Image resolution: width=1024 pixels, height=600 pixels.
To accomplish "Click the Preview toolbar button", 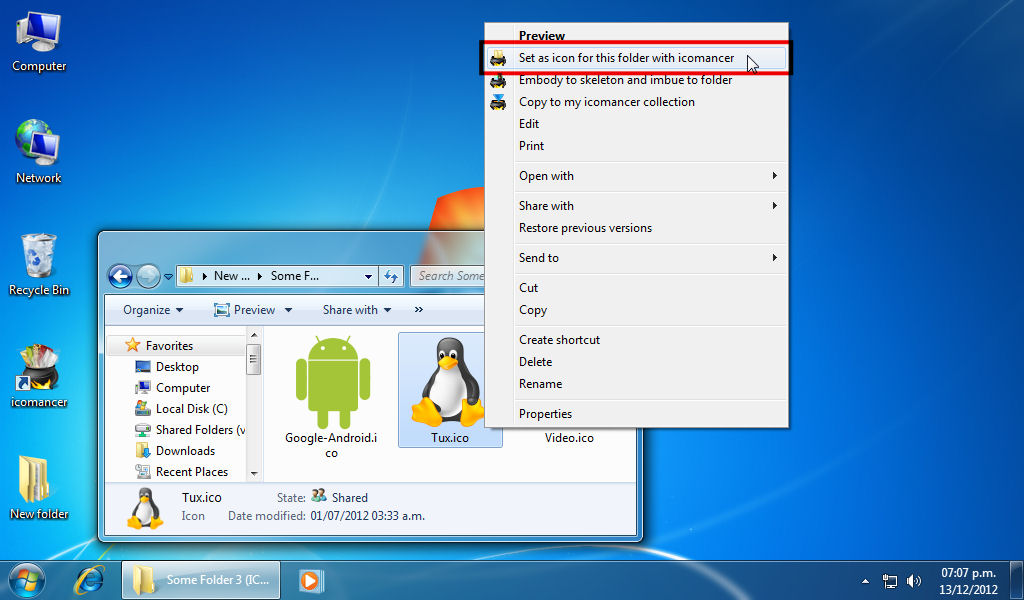I will pos(246,310).
